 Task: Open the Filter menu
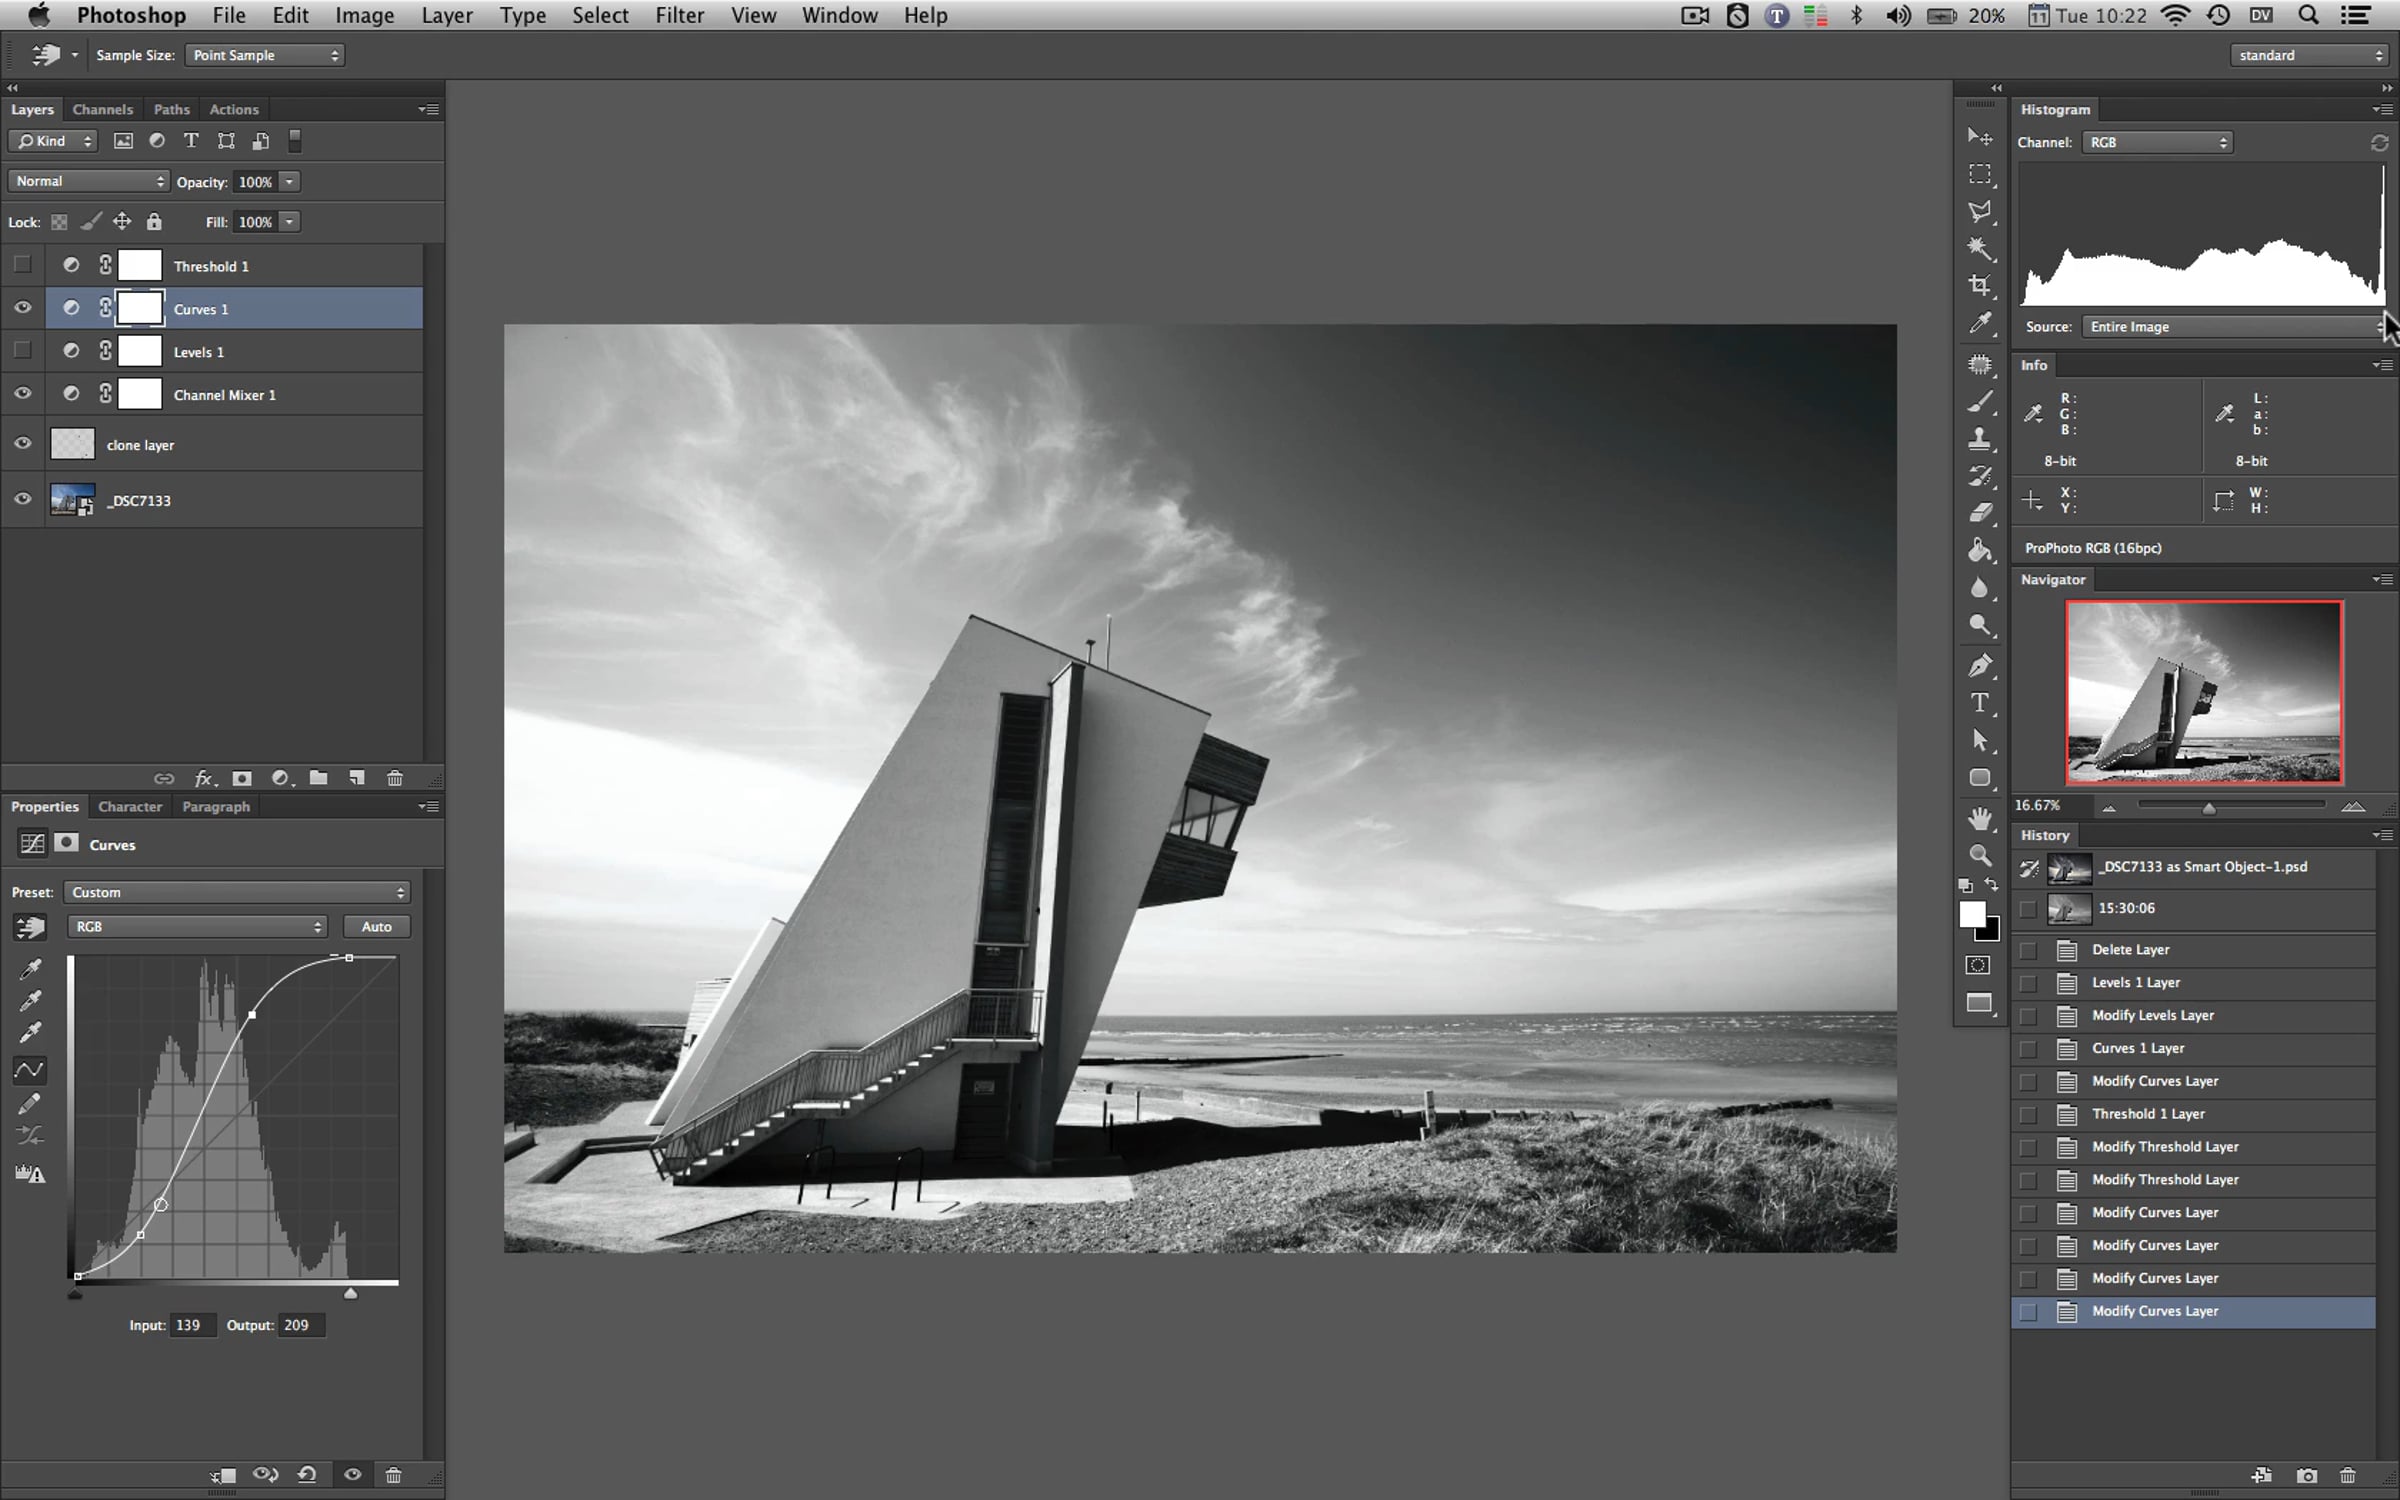coord(679,15)
